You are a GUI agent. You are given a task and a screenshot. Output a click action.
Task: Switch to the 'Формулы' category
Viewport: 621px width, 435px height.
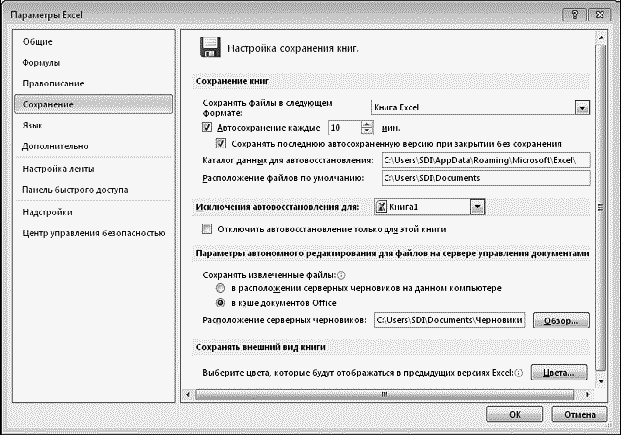point(41,63)
